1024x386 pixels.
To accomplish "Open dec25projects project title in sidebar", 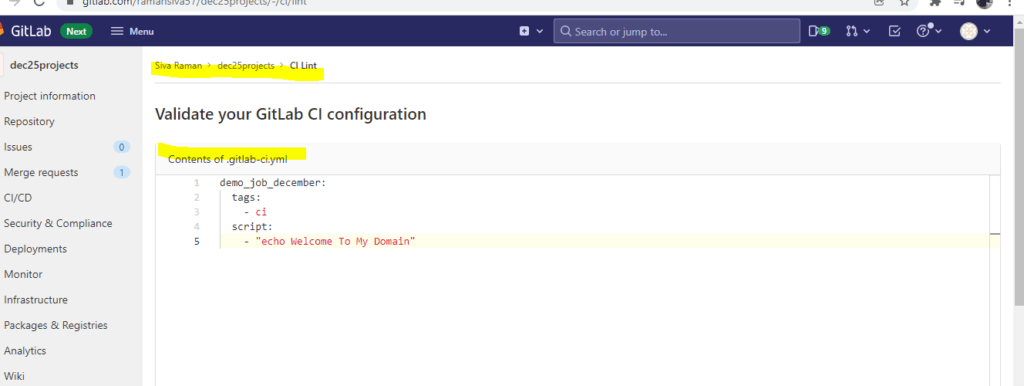I will (x=44, y=65).
